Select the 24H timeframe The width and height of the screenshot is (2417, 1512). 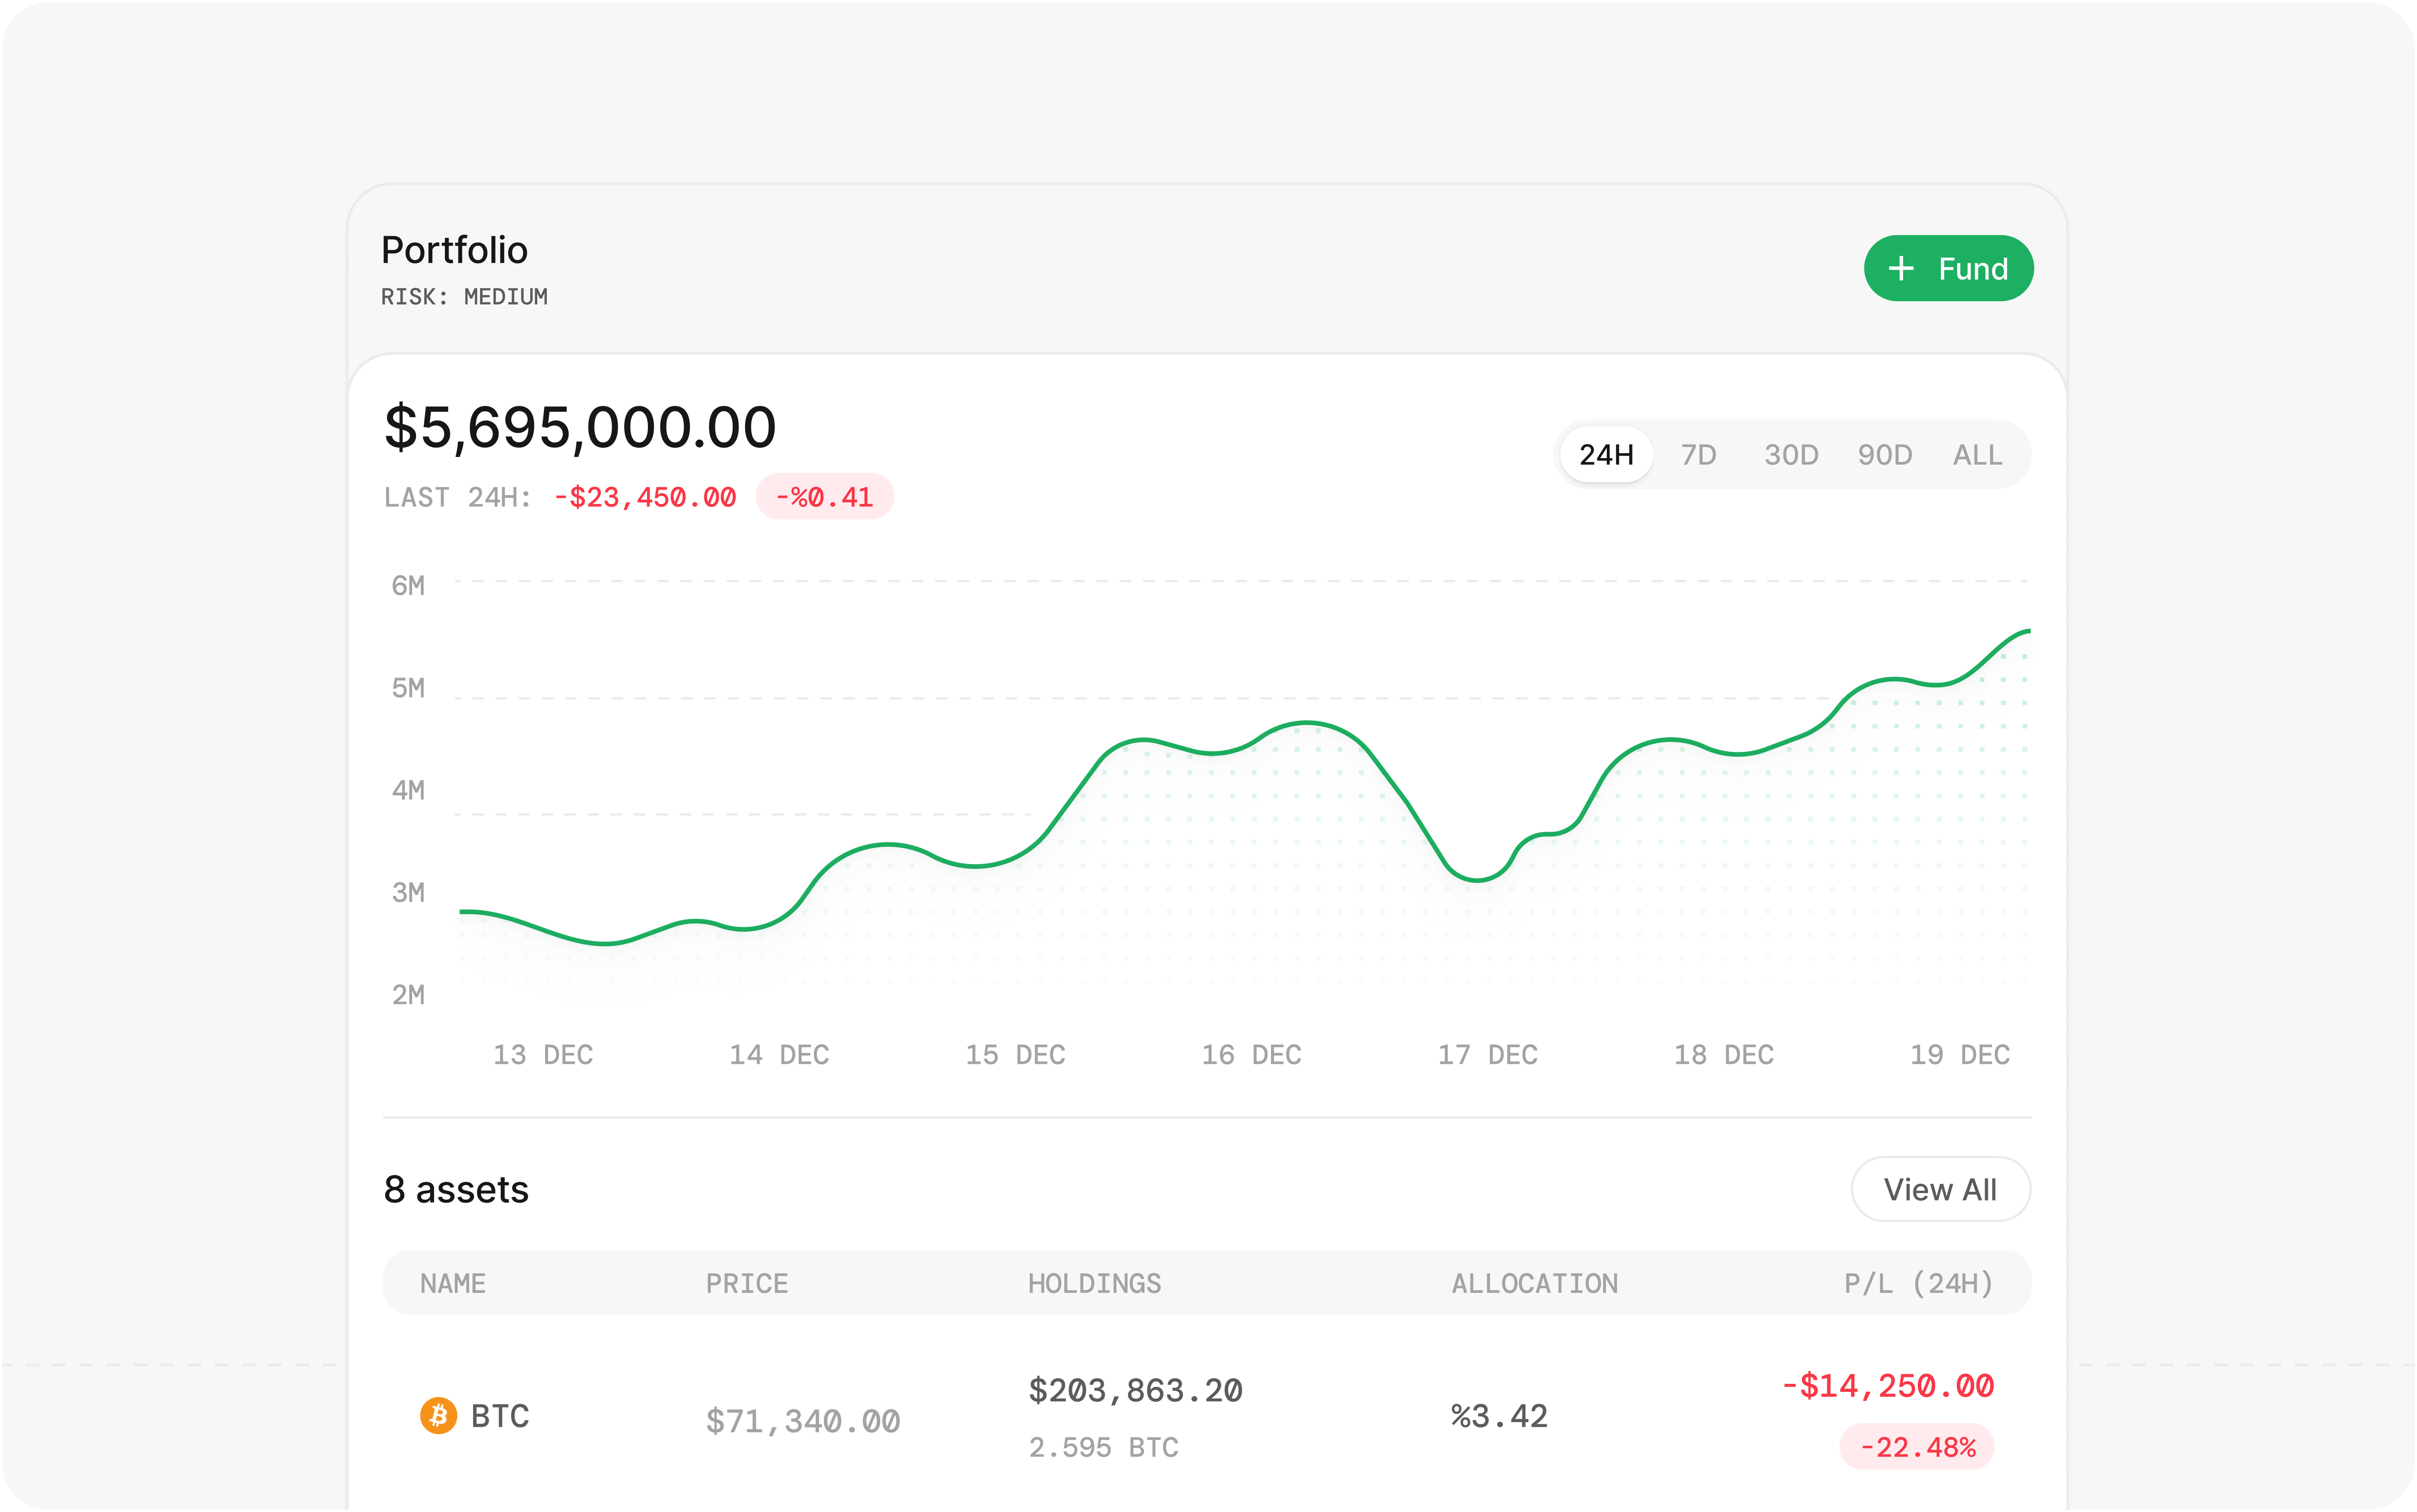[1605, 454]
